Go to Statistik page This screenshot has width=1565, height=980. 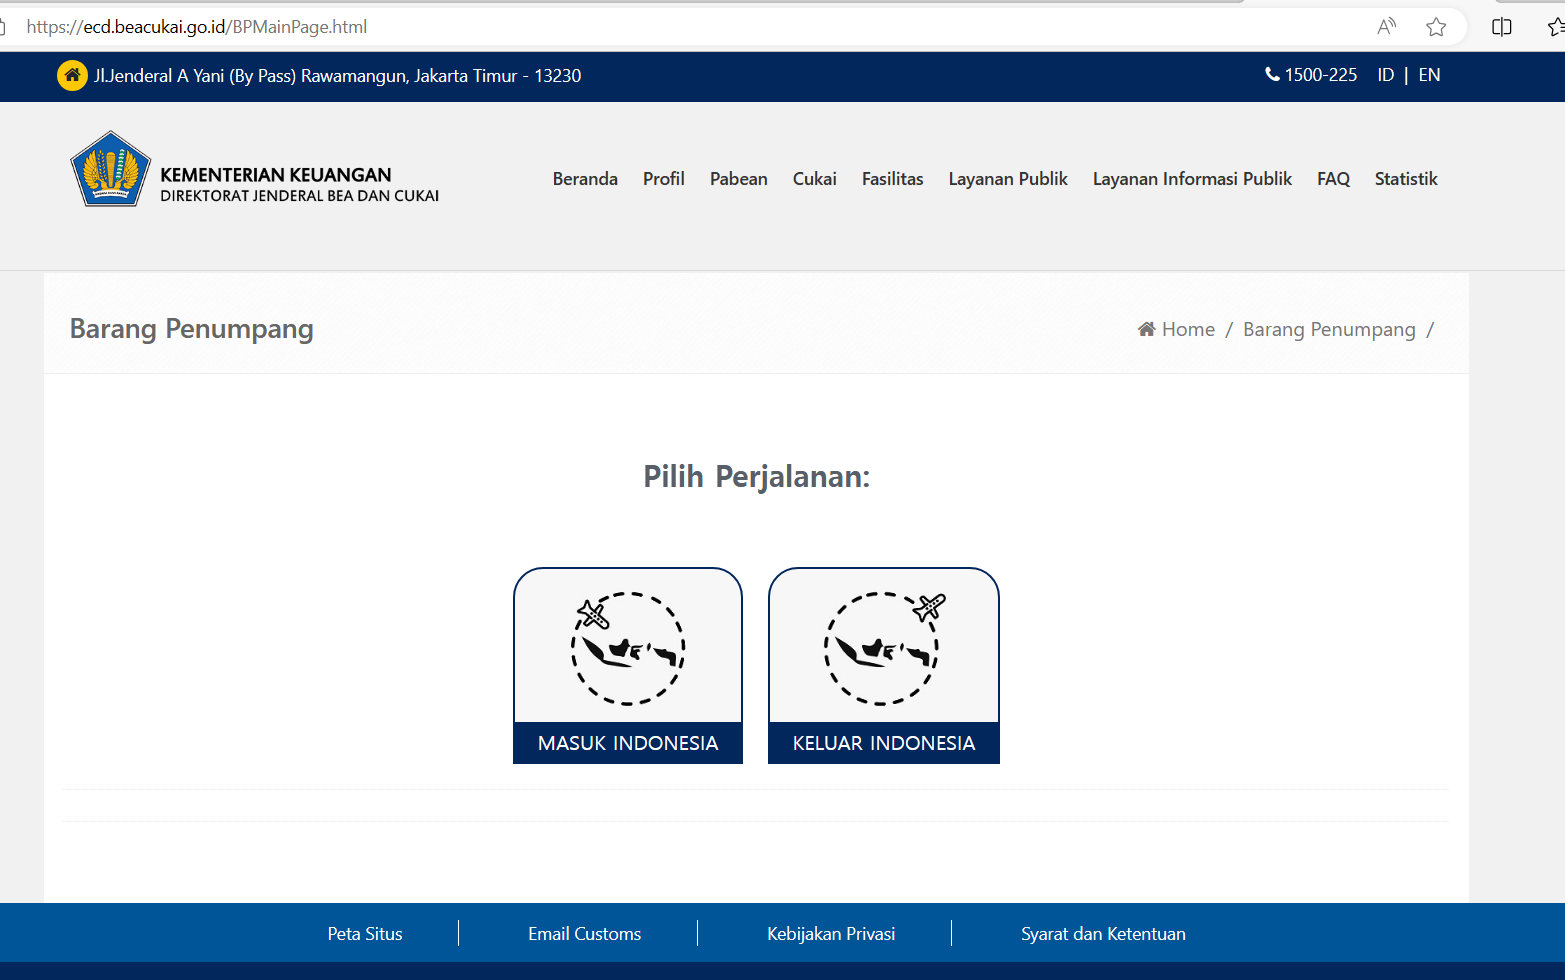pyautogui.click(x=1405, y=179)
